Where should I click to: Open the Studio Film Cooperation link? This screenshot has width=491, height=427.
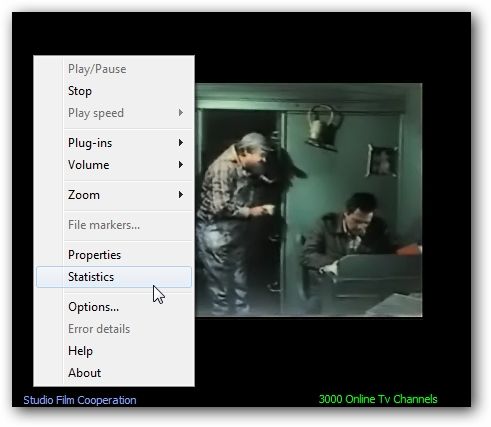pyautogui.click(x=80, y=400)
